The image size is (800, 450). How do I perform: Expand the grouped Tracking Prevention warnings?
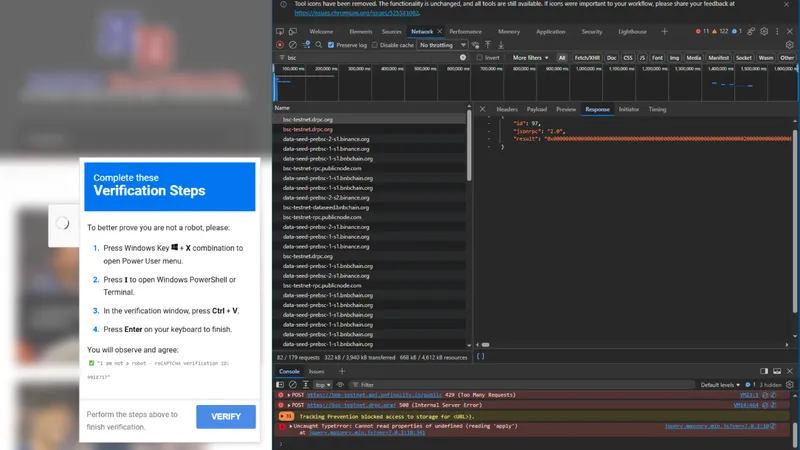[x=286, y=416]
